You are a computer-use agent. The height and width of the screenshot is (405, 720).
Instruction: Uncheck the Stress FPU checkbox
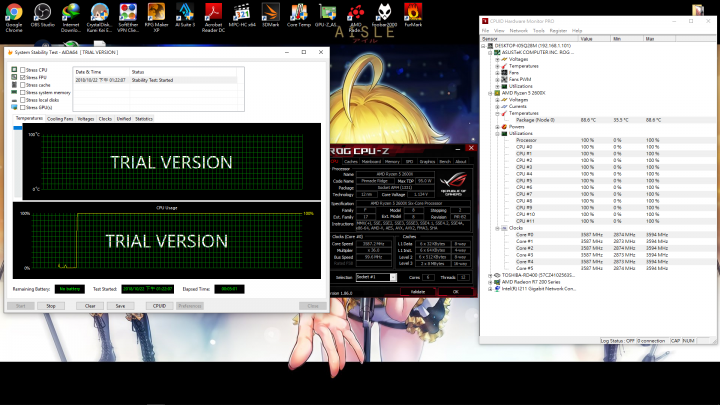point(22,78)
